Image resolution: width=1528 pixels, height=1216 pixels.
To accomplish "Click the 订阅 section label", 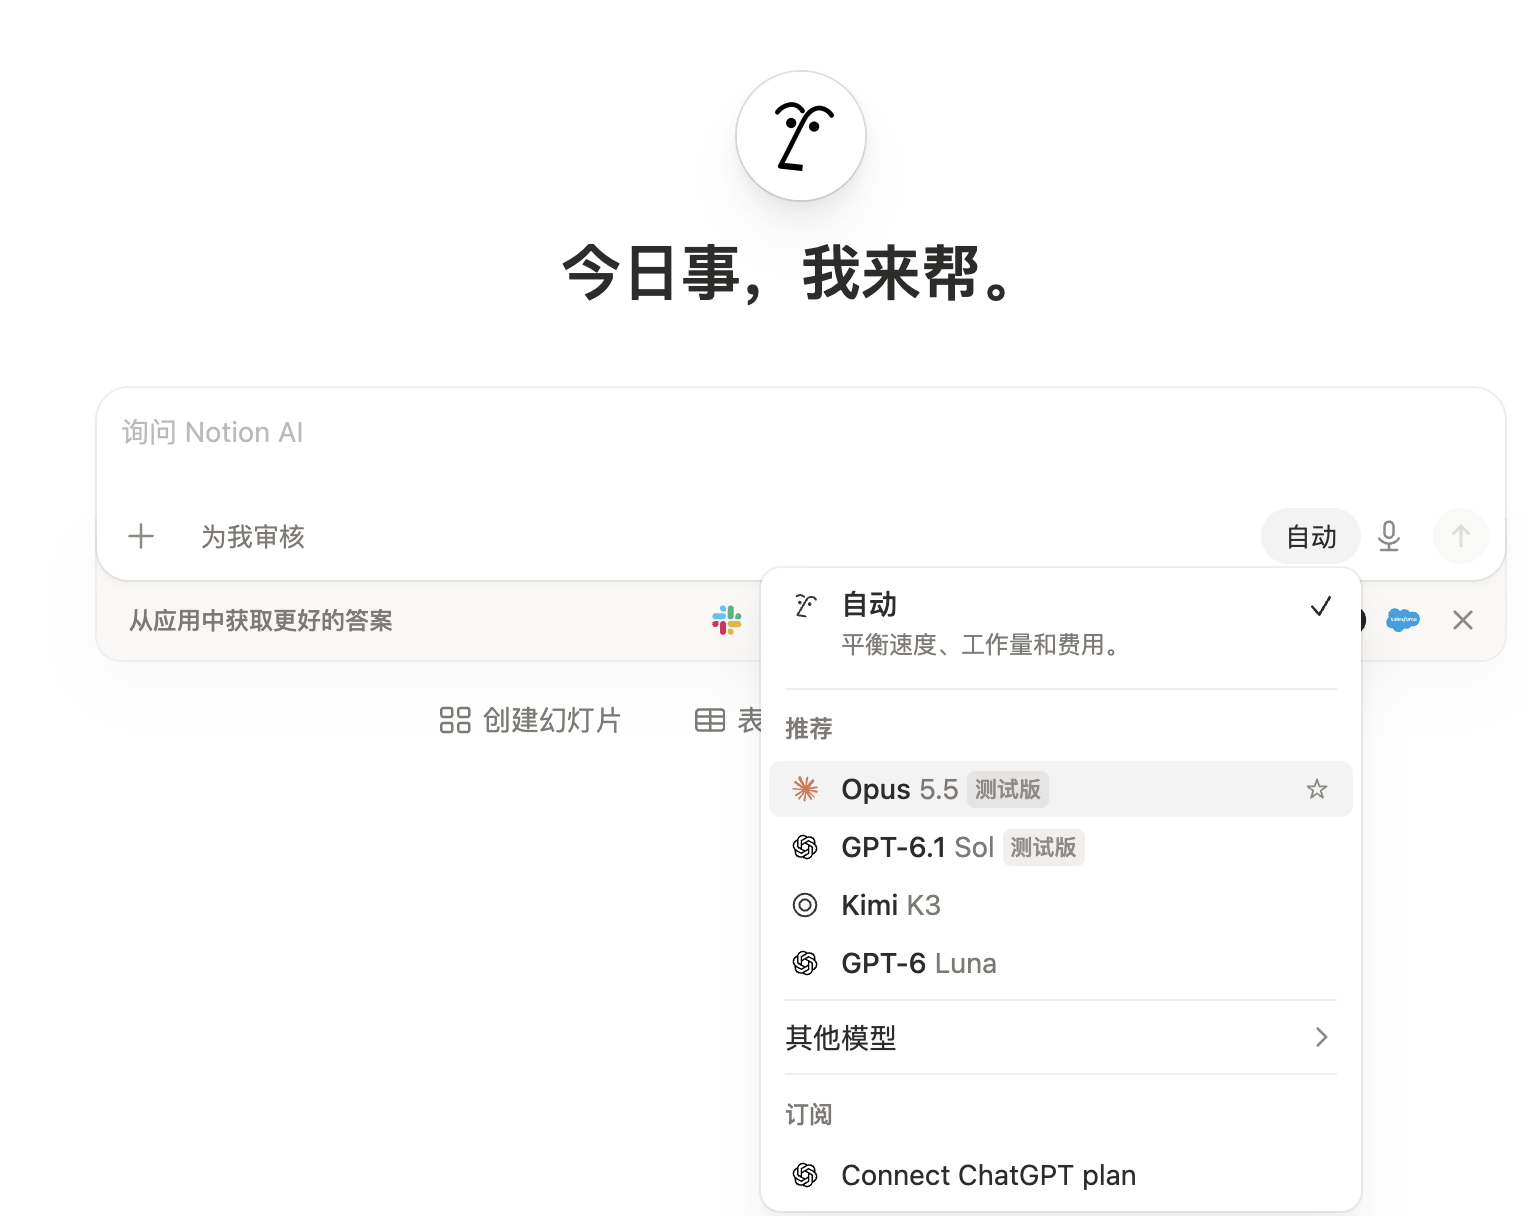I will click(x=809, y=1114).
